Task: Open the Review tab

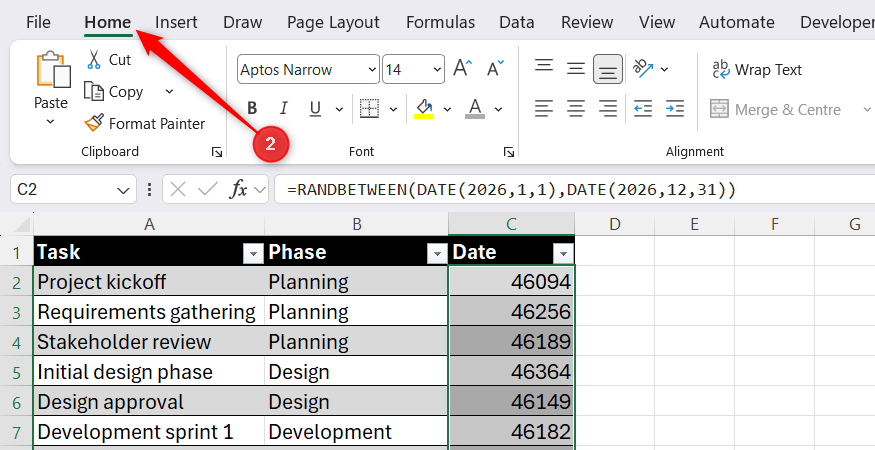Action: coord(586,22)
